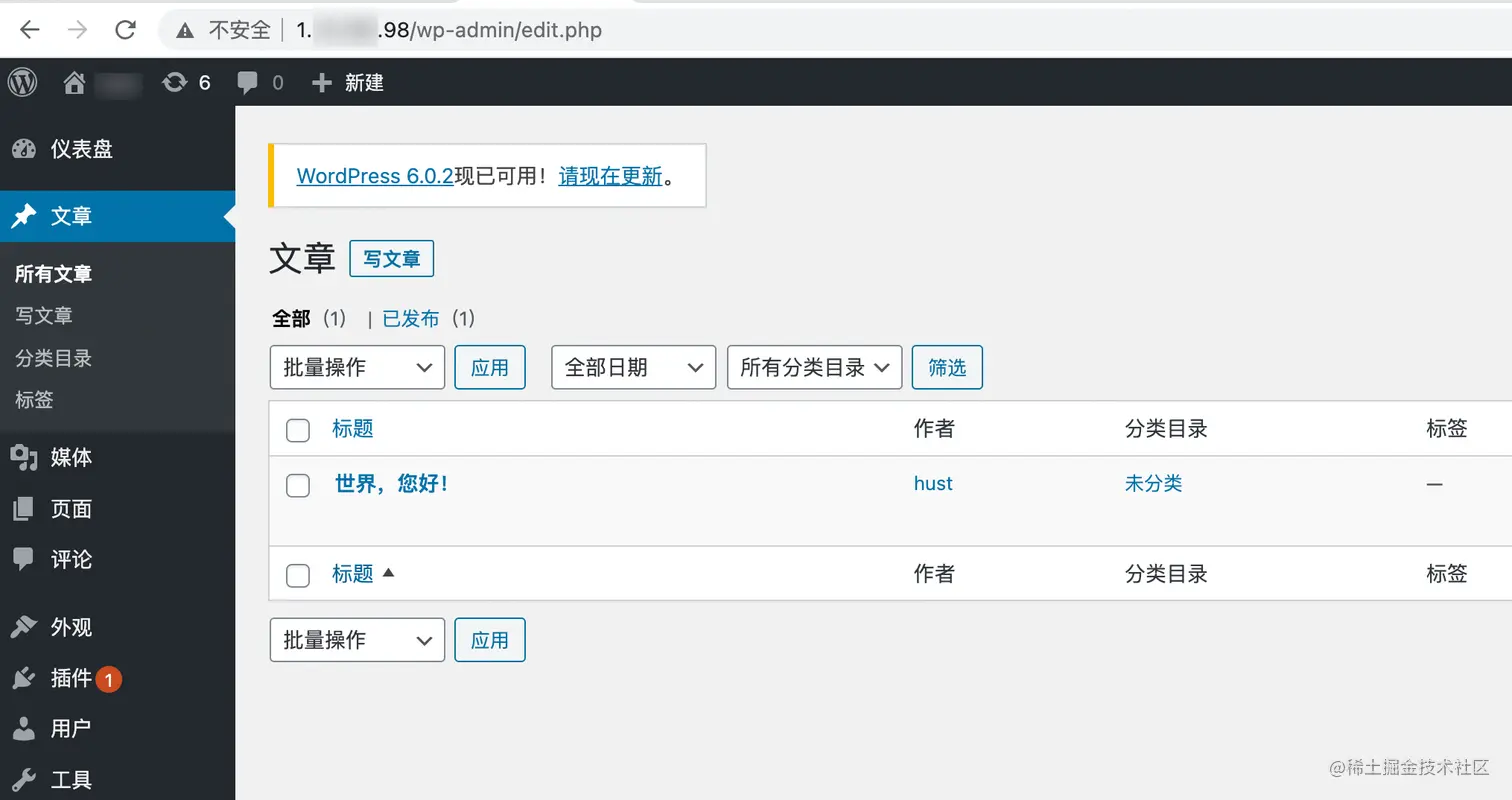The image size is (1512, 800).
Task: Click the browser forward arrow
Action: pos(77,30)
